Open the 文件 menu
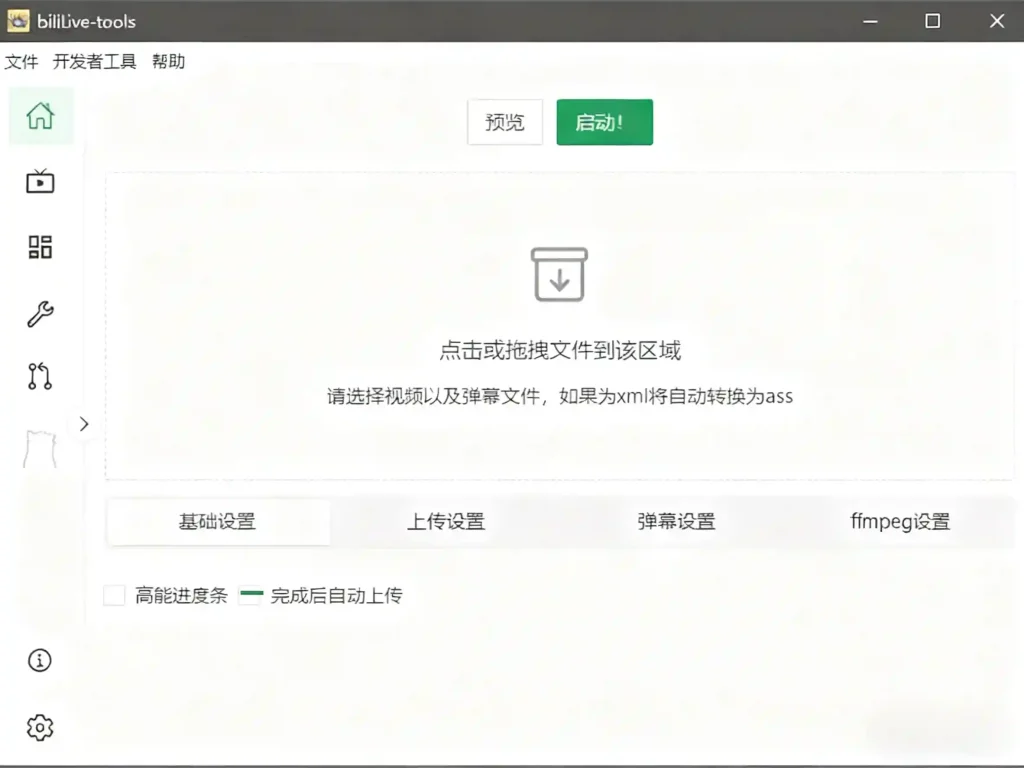Screen dimensions: 1024x768 21,61
